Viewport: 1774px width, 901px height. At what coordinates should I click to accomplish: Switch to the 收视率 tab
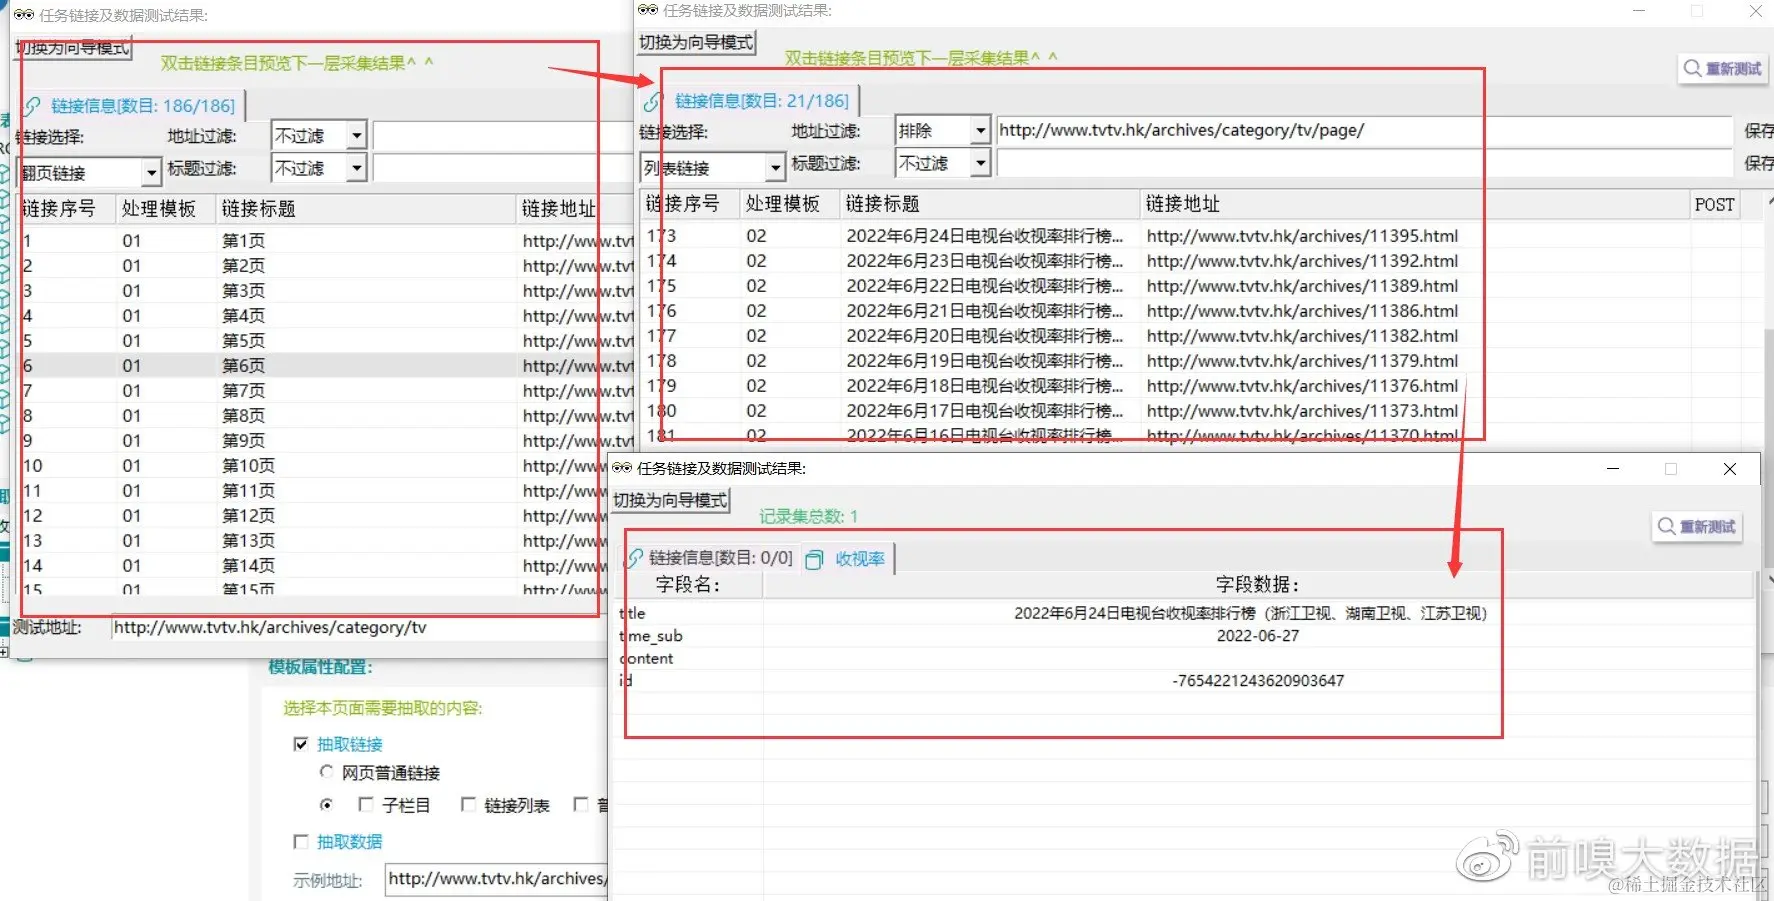point(847,559)
